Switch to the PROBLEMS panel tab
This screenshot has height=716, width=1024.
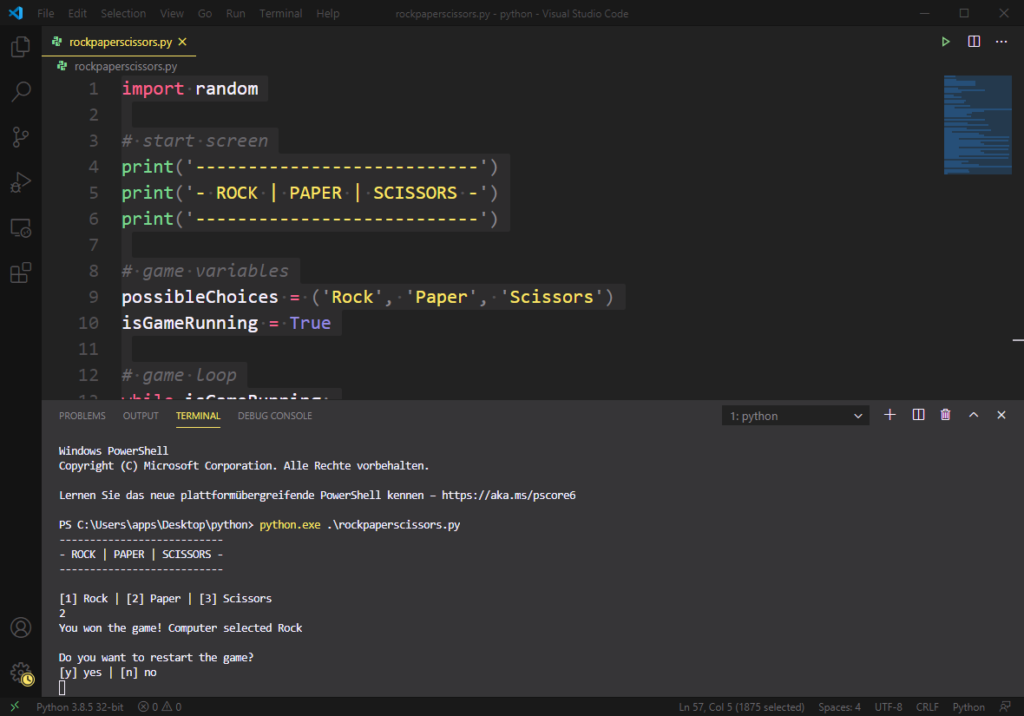pos(82,416)
